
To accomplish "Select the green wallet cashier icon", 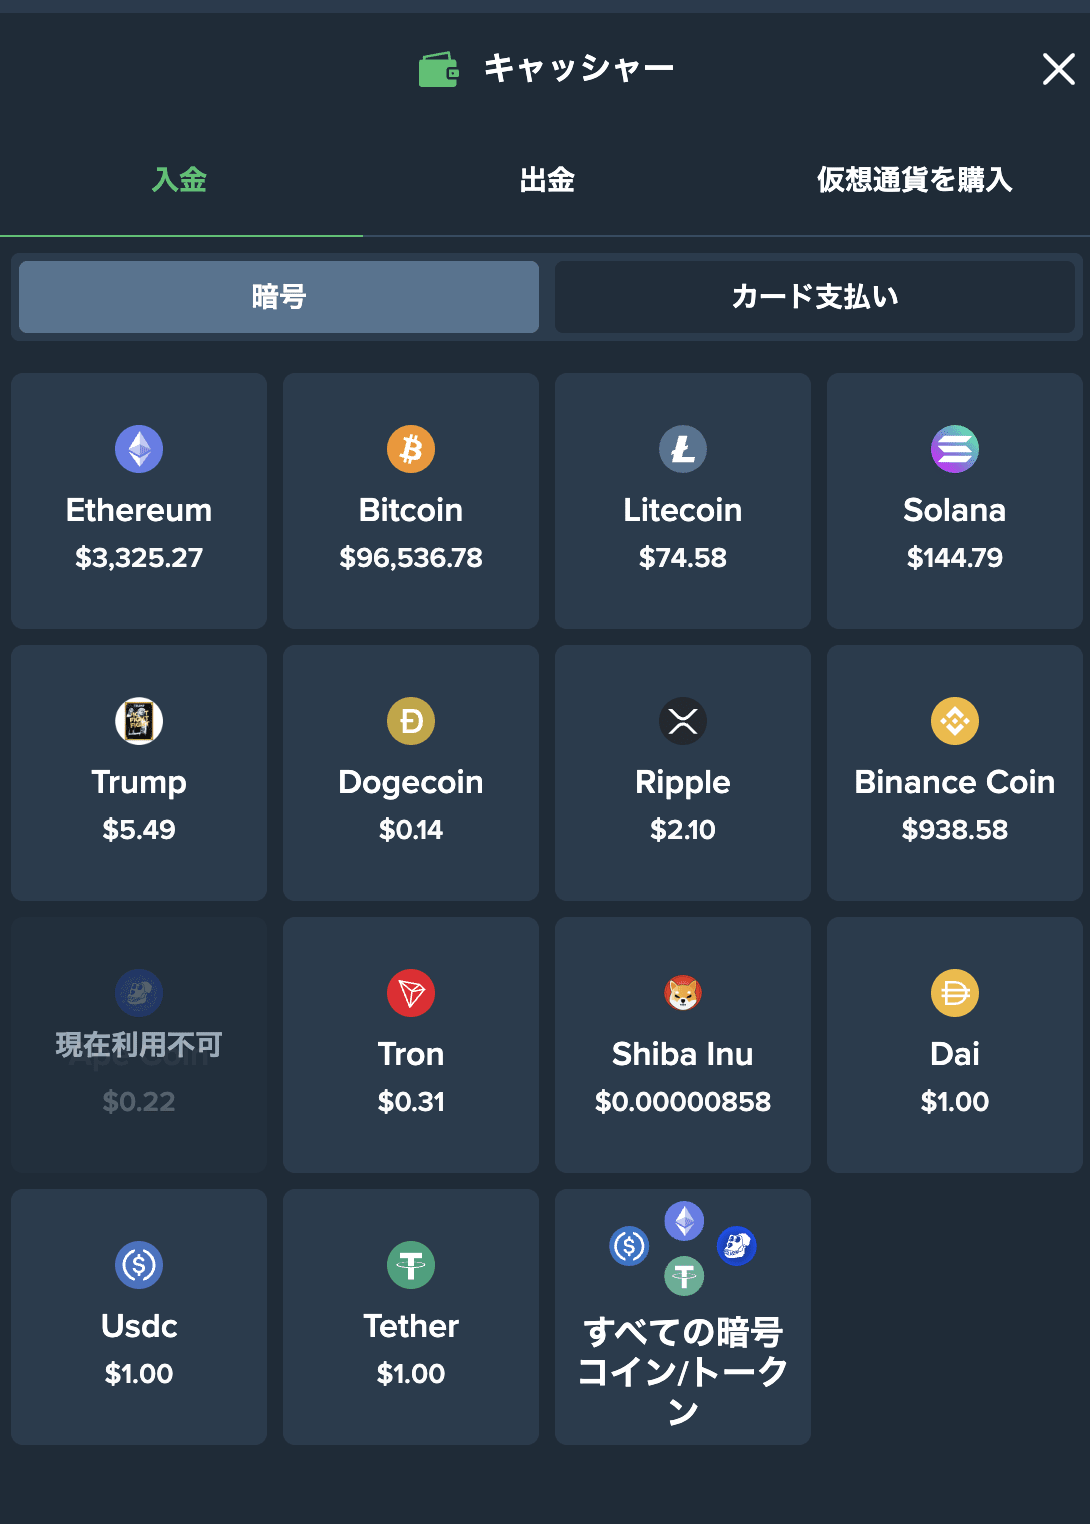I will tap(438, 69).
